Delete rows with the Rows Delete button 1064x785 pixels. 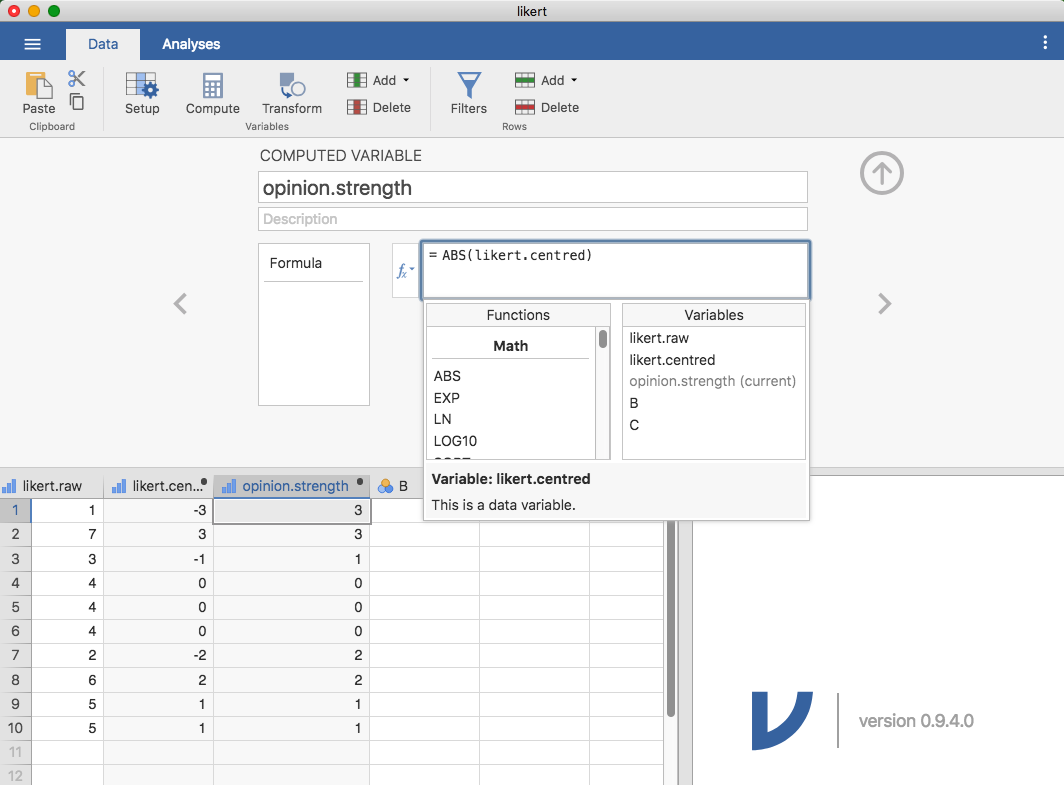[547, 107]
